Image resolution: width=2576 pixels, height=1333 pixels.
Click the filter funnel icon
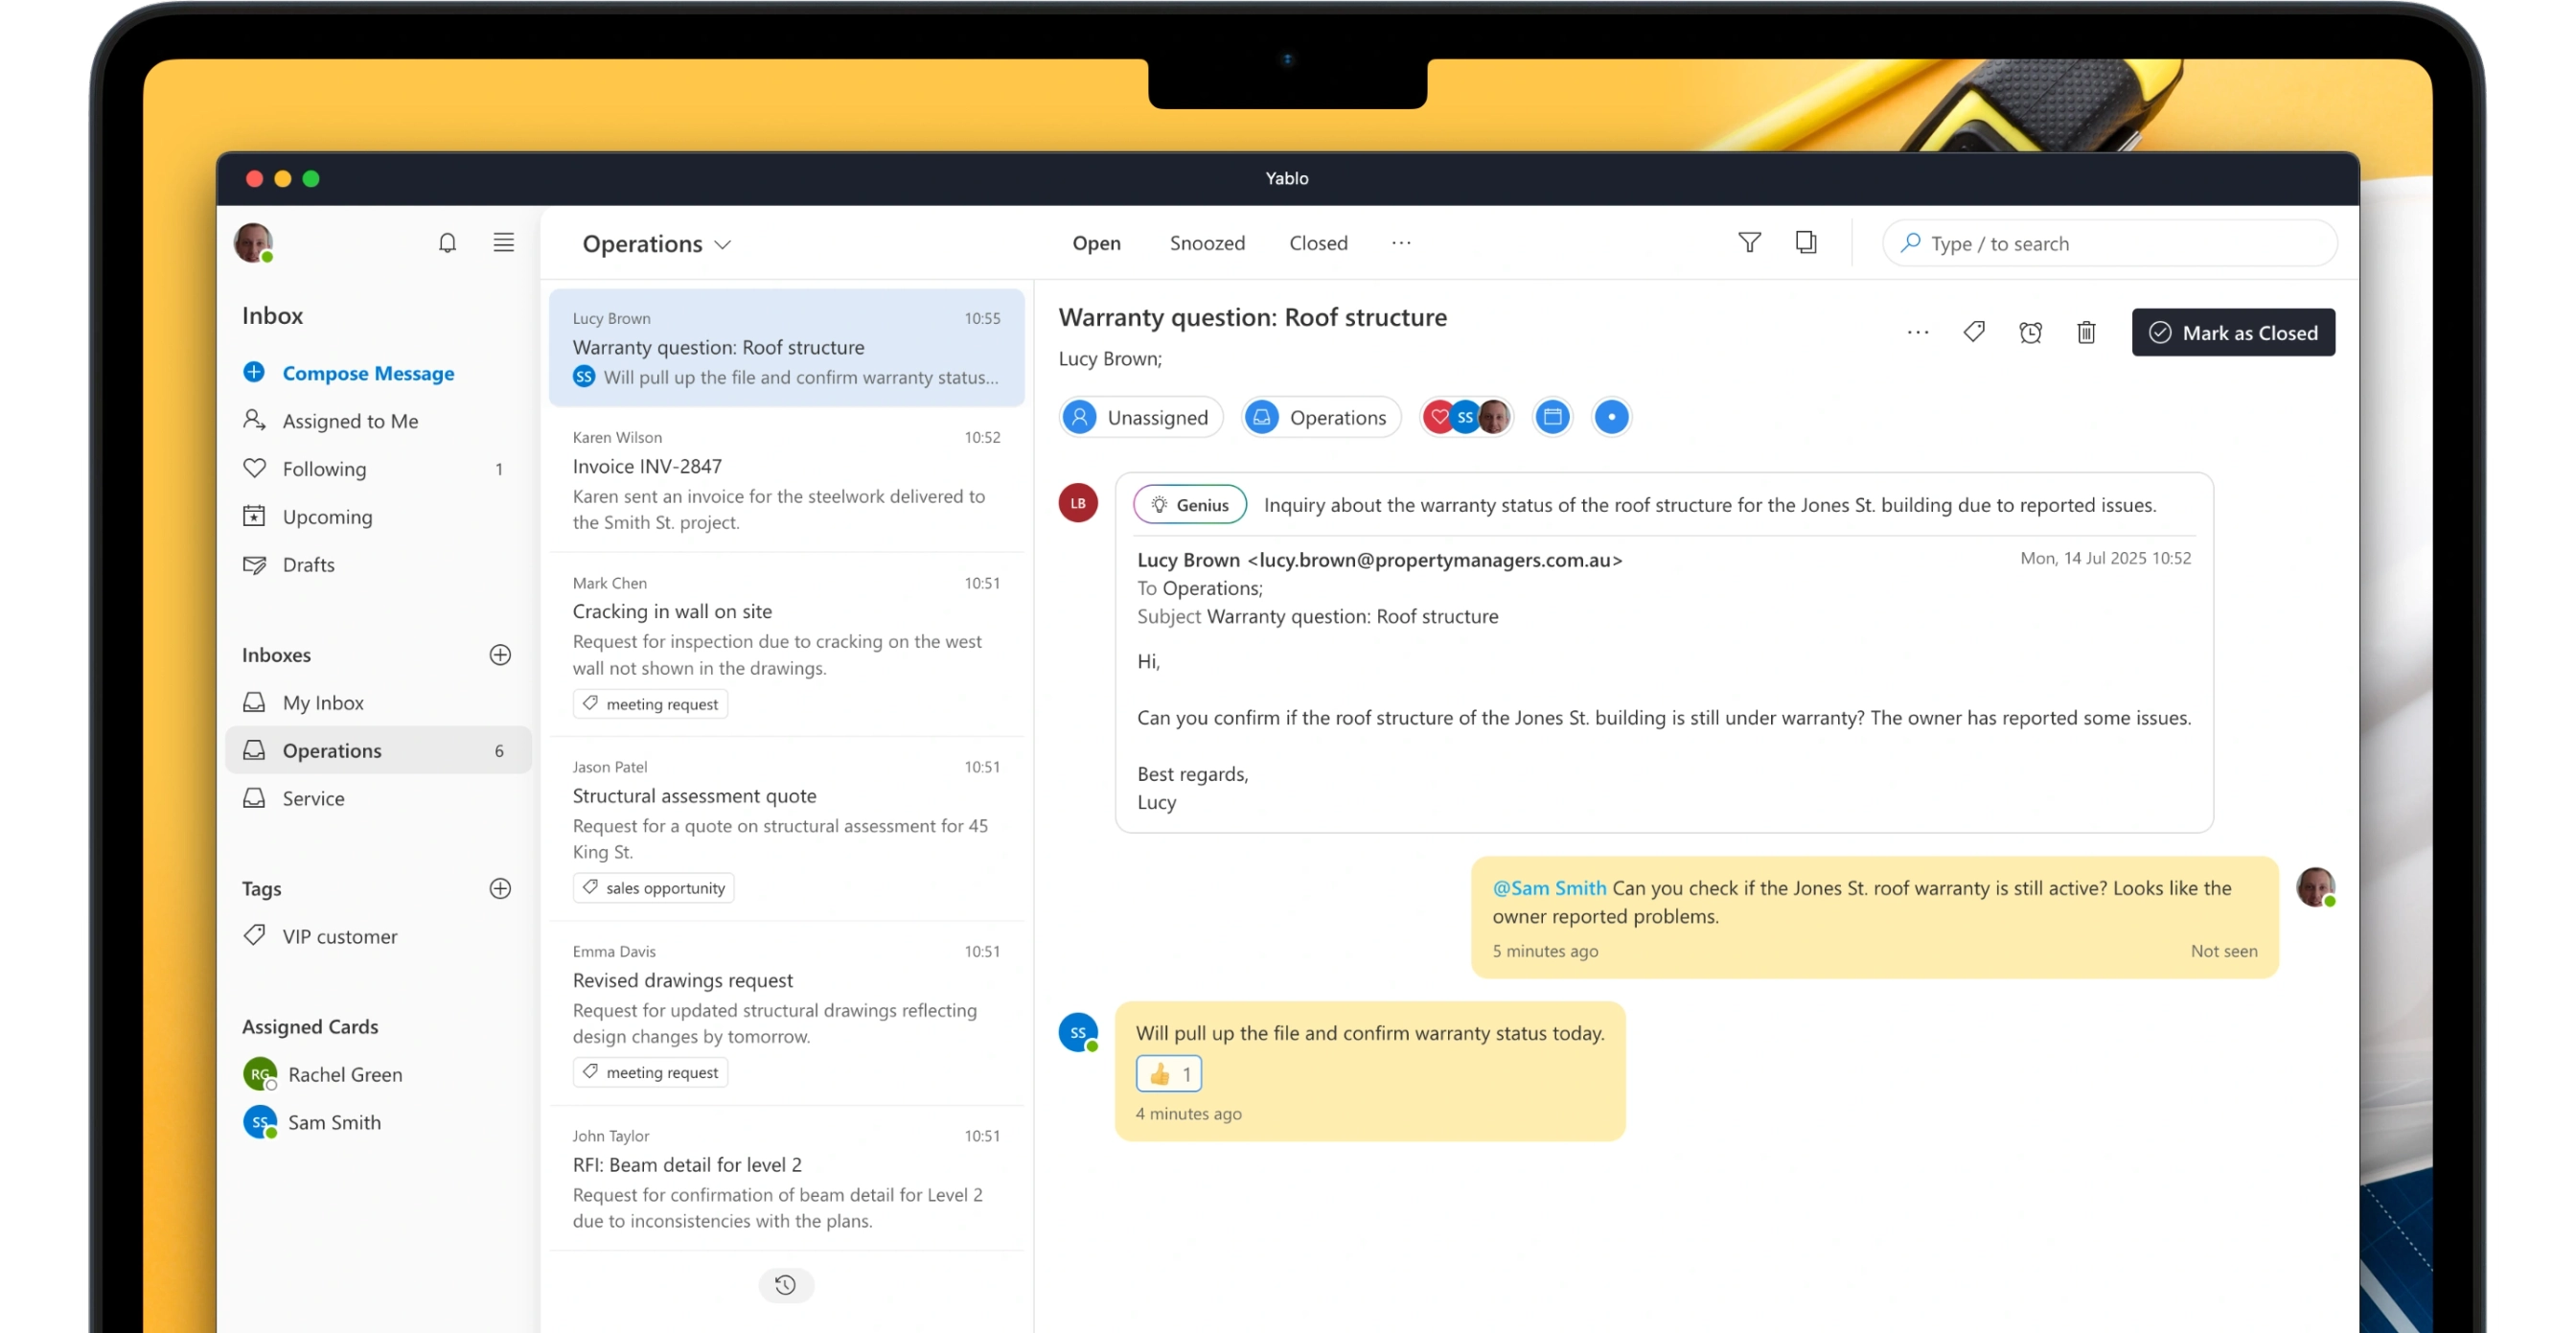pos(1749,243)
